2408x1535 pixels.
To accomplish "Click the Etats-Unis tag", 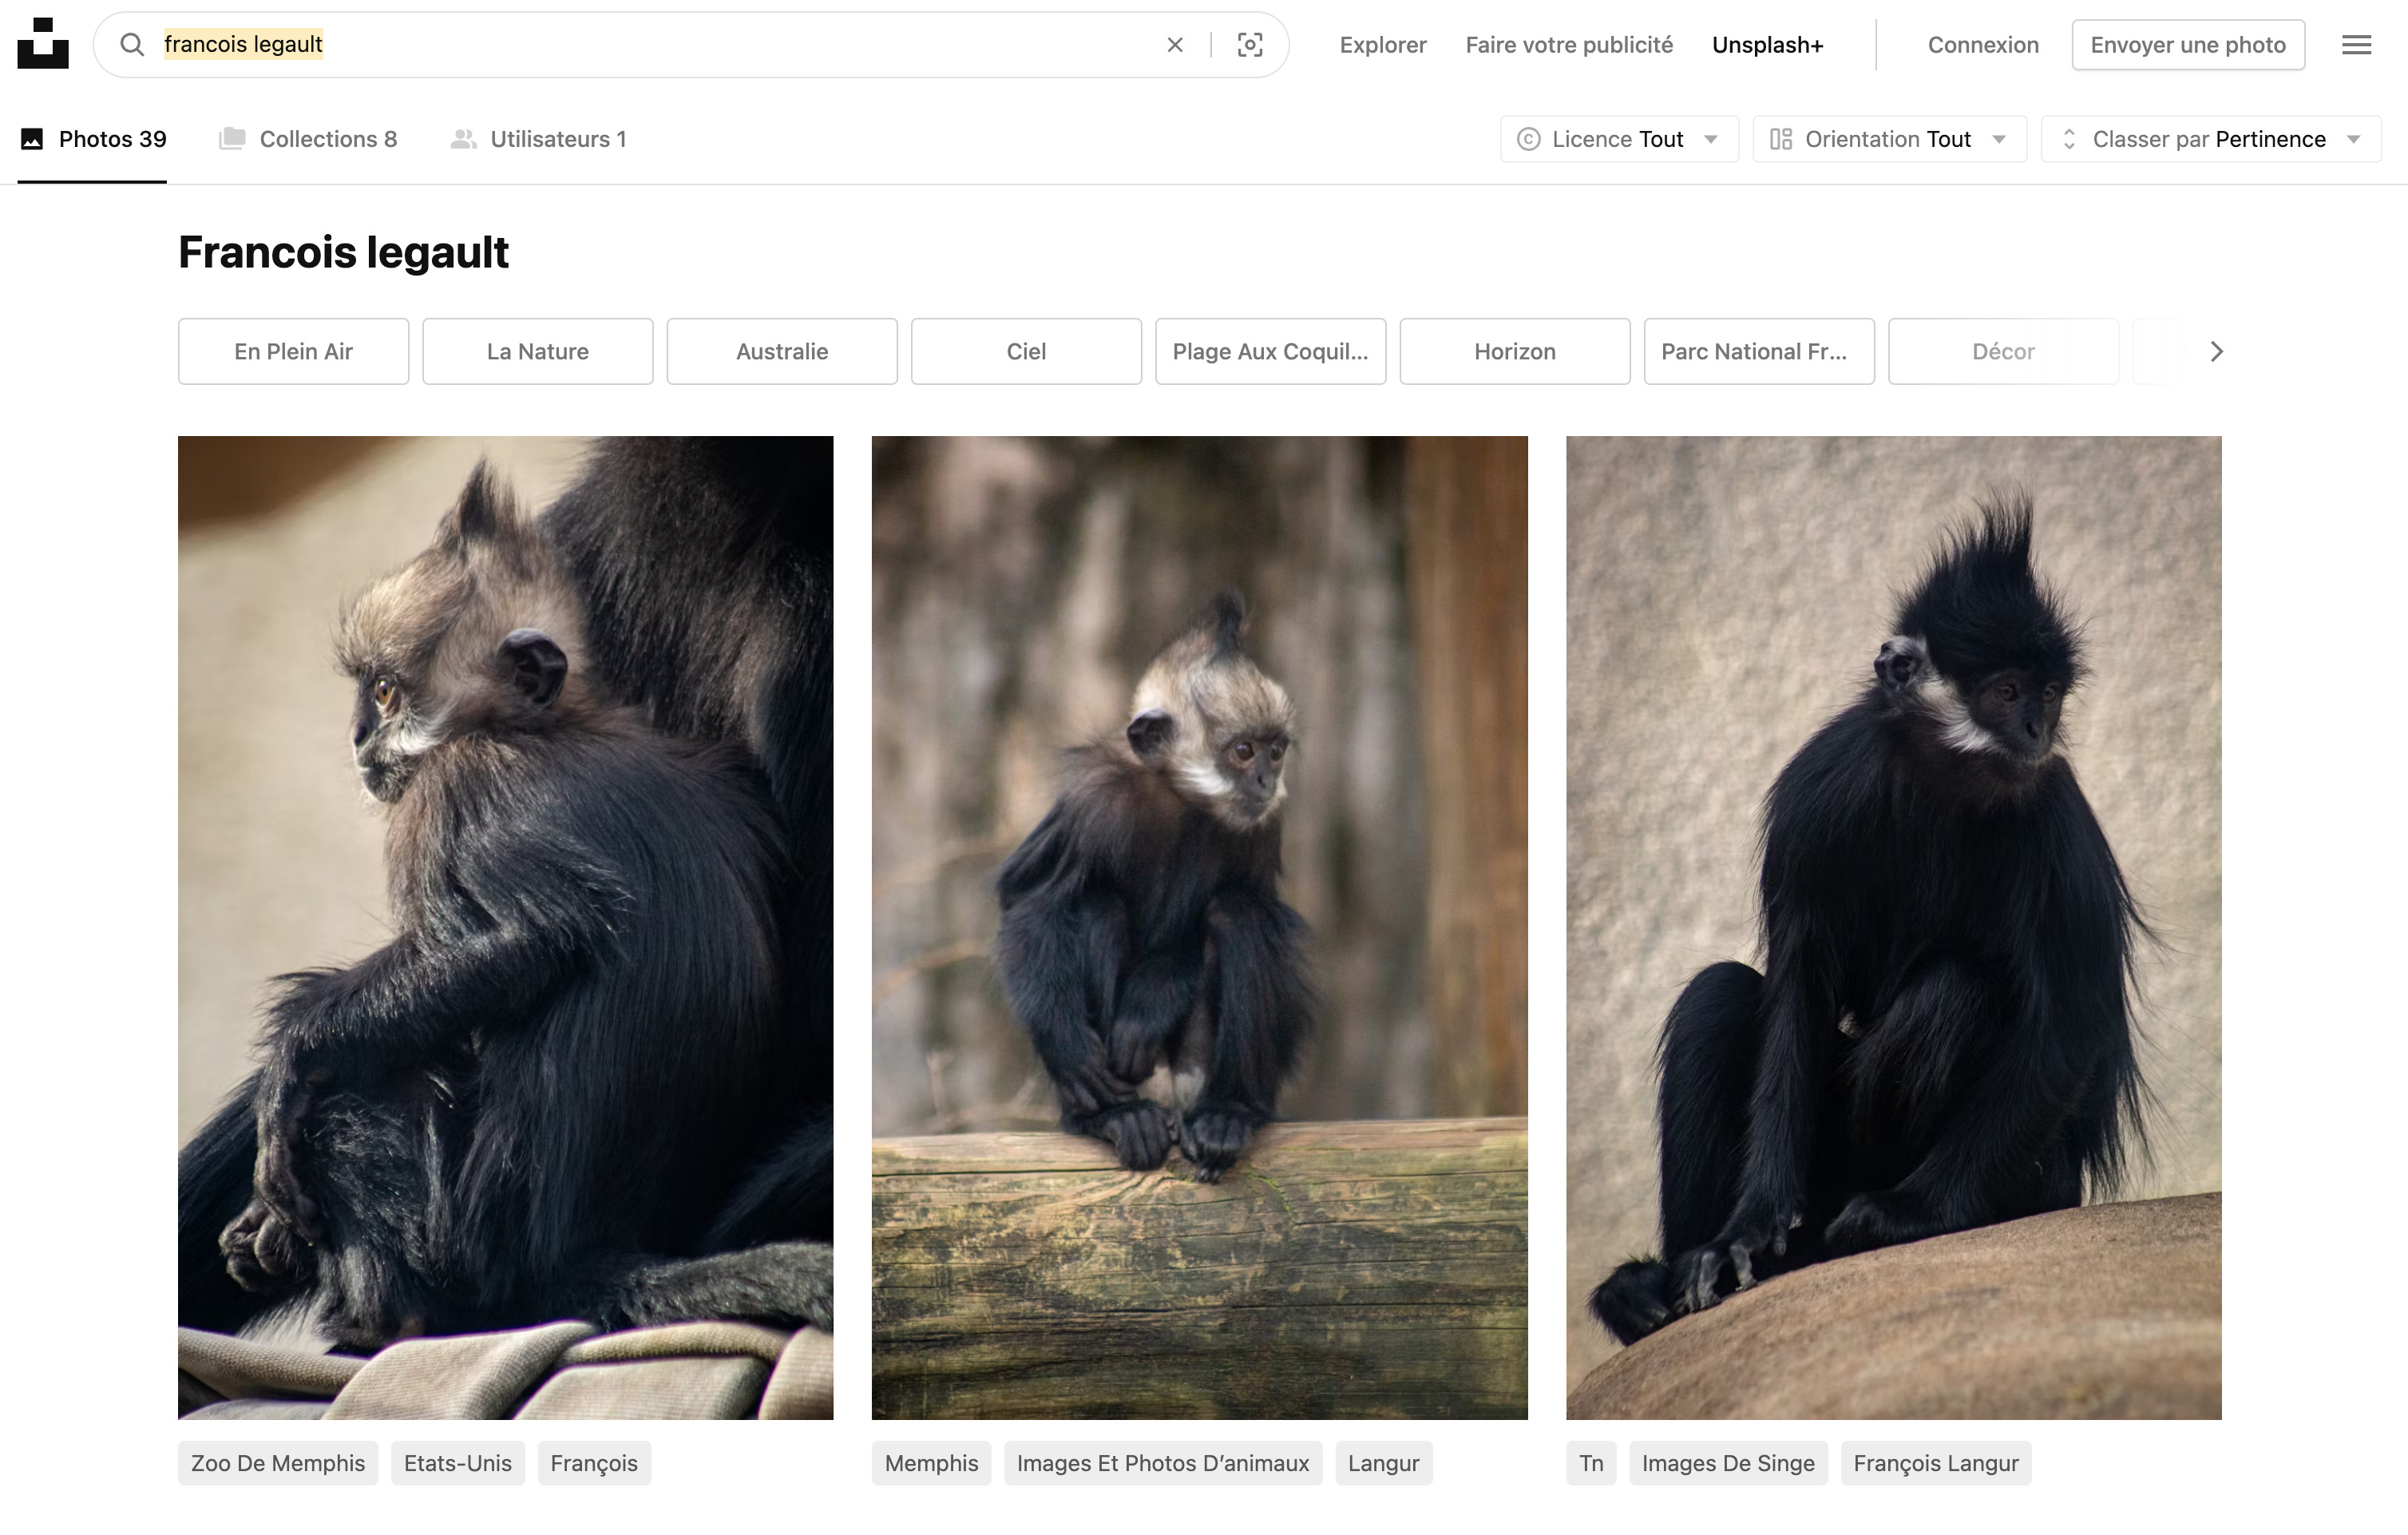I will [x=458, y=1463].
